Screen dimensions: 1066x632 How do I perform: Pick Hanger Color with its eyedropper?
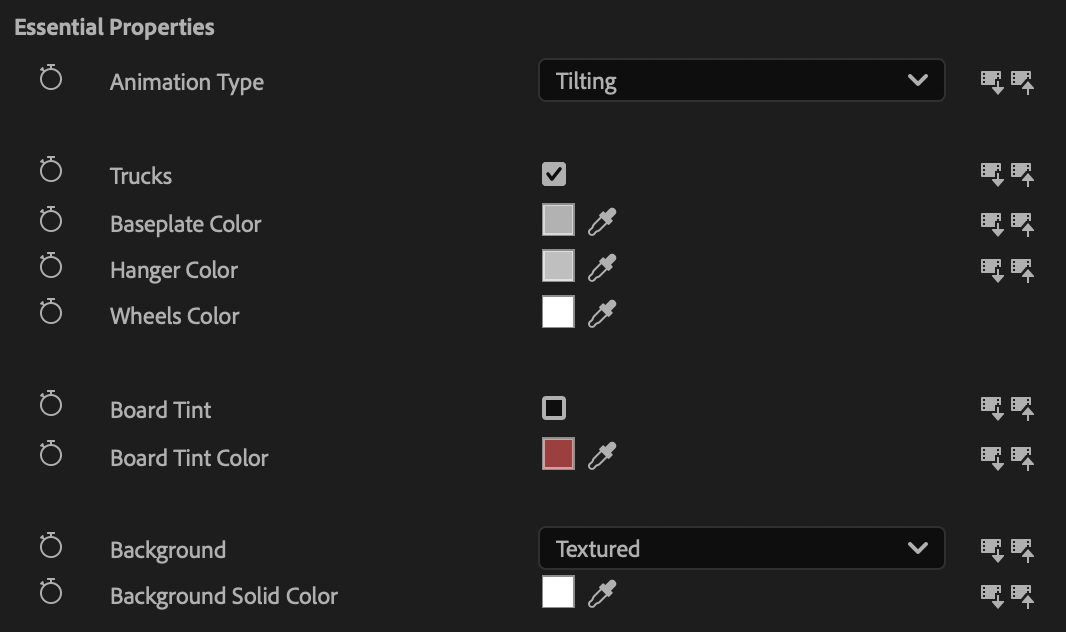(602, 267)
